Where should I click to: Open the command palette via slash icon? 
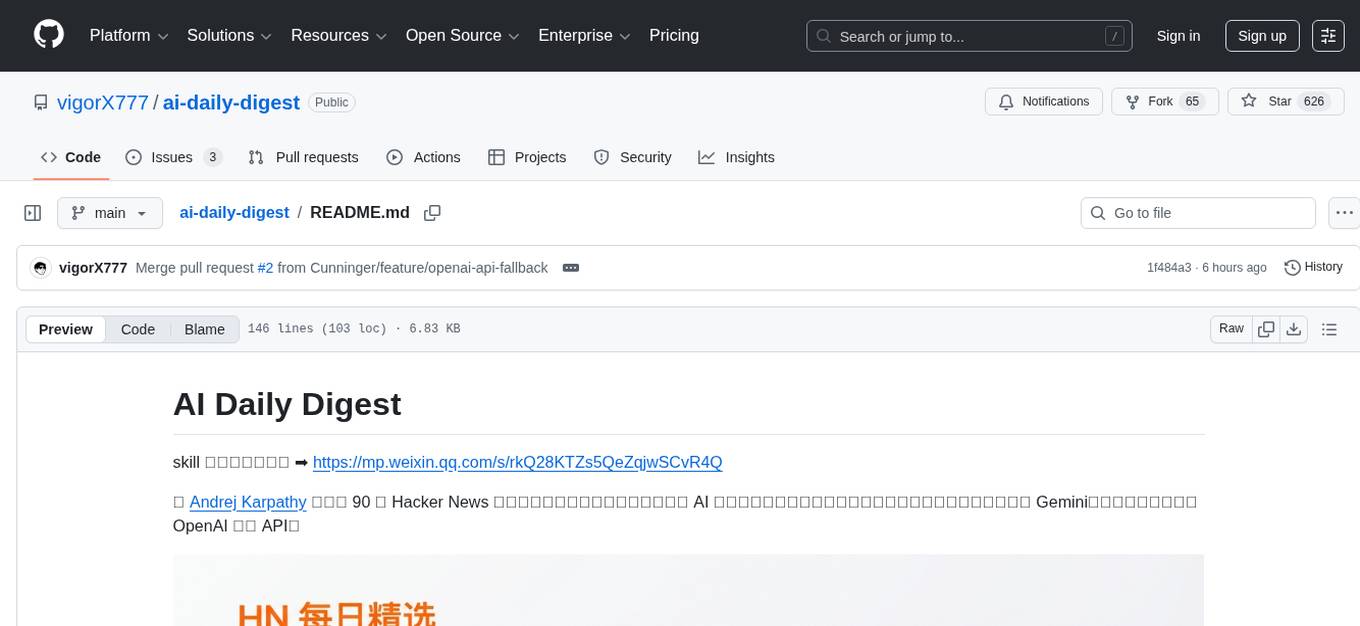[1114, 36]
